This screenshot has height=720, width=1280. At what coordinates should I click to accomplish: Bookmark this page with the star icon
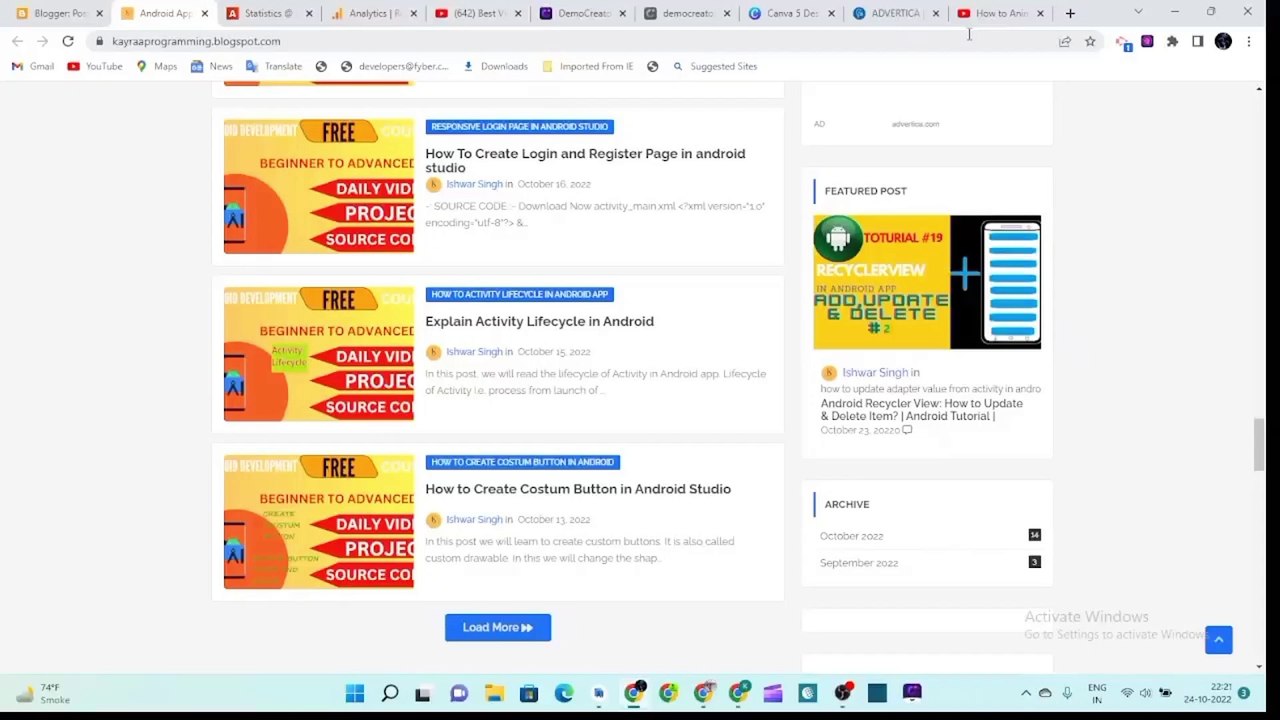click(x=1090, y=41)
